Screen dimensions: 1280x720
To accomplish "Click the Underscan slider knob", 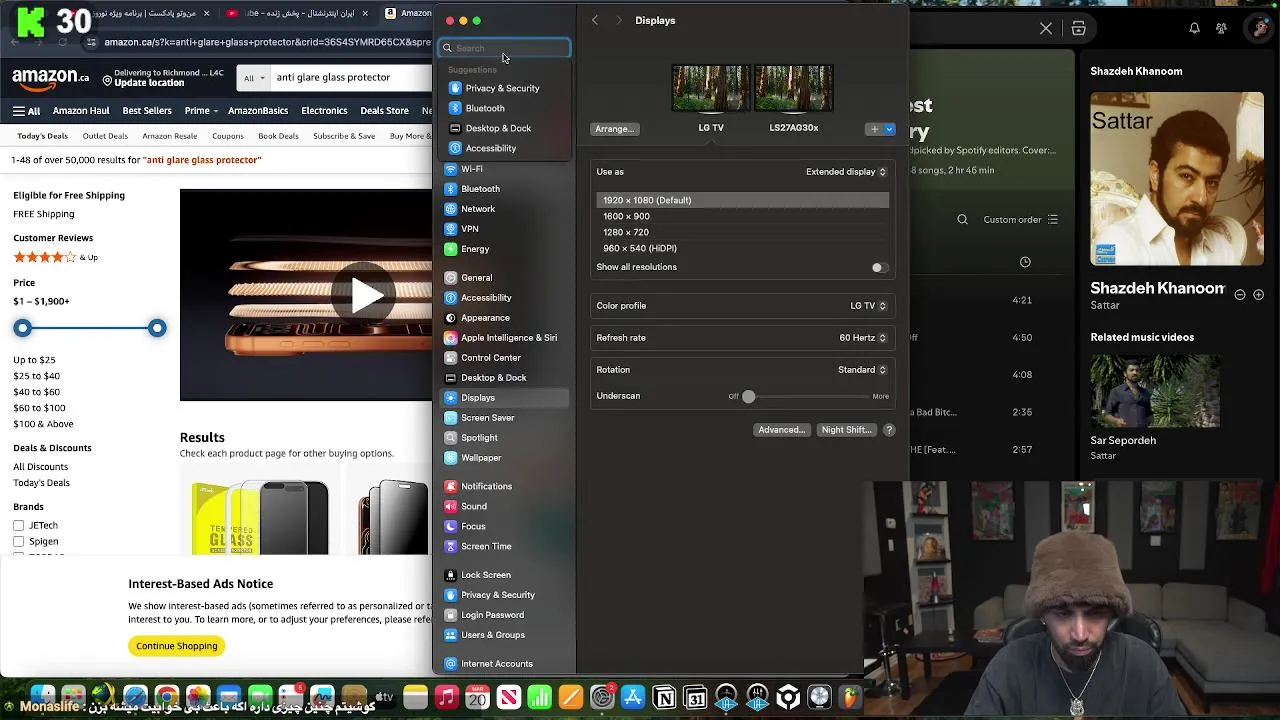I will pos(748,397).
